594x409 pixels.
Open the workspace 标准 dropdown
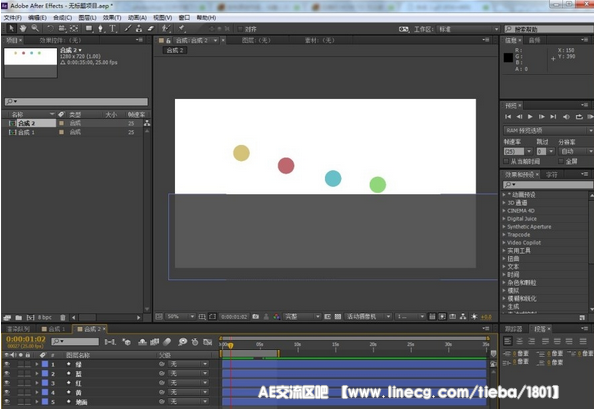point(469,29)
